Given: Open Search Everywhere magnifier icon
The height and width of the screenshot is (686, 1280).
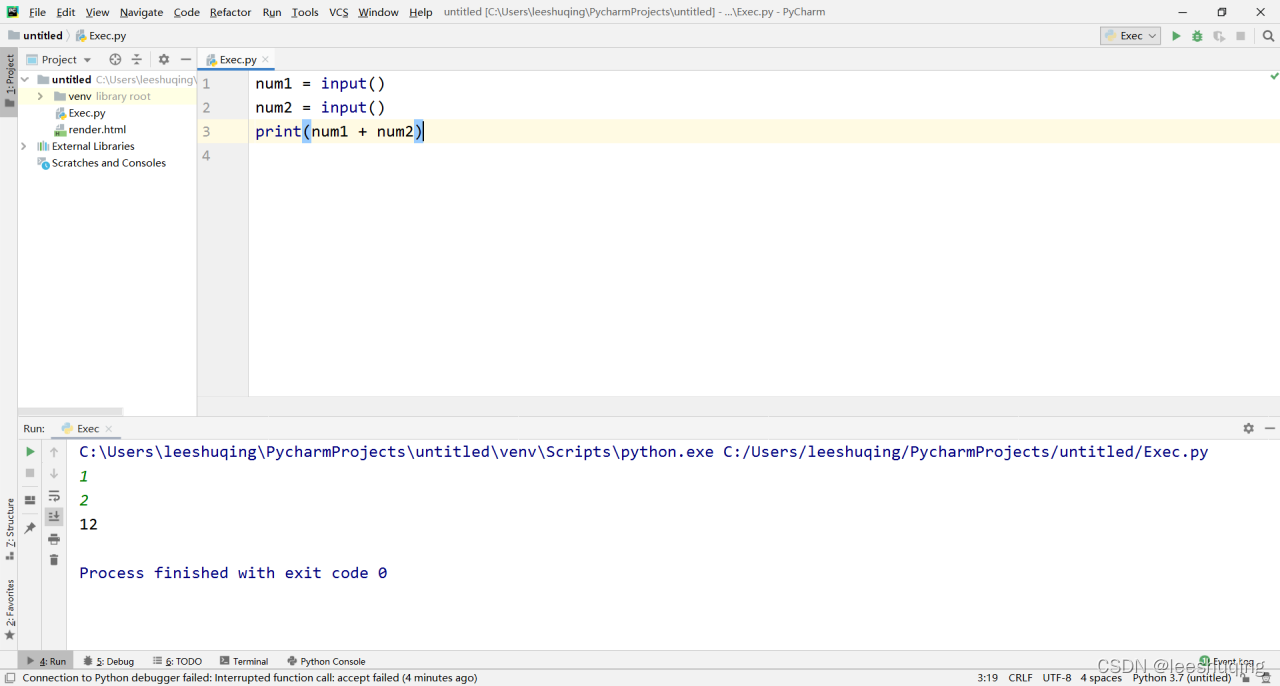Looking at the screenshot, I should (1268, 36).
